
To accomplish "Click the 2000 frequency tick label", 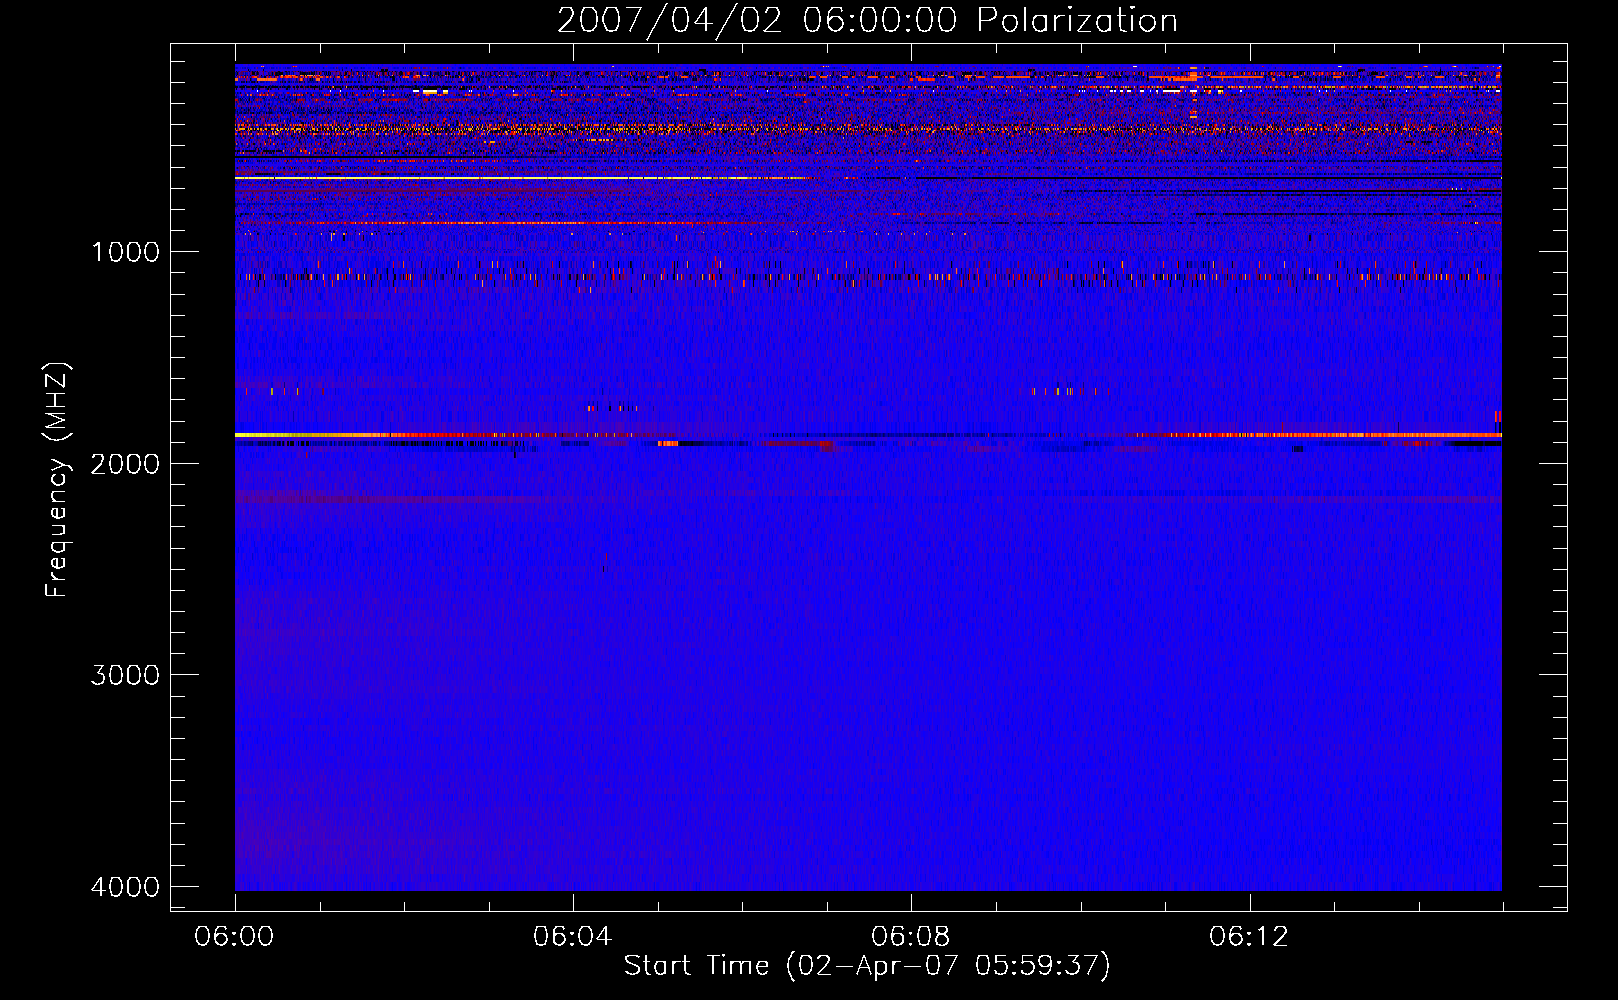I will (125, 463).
